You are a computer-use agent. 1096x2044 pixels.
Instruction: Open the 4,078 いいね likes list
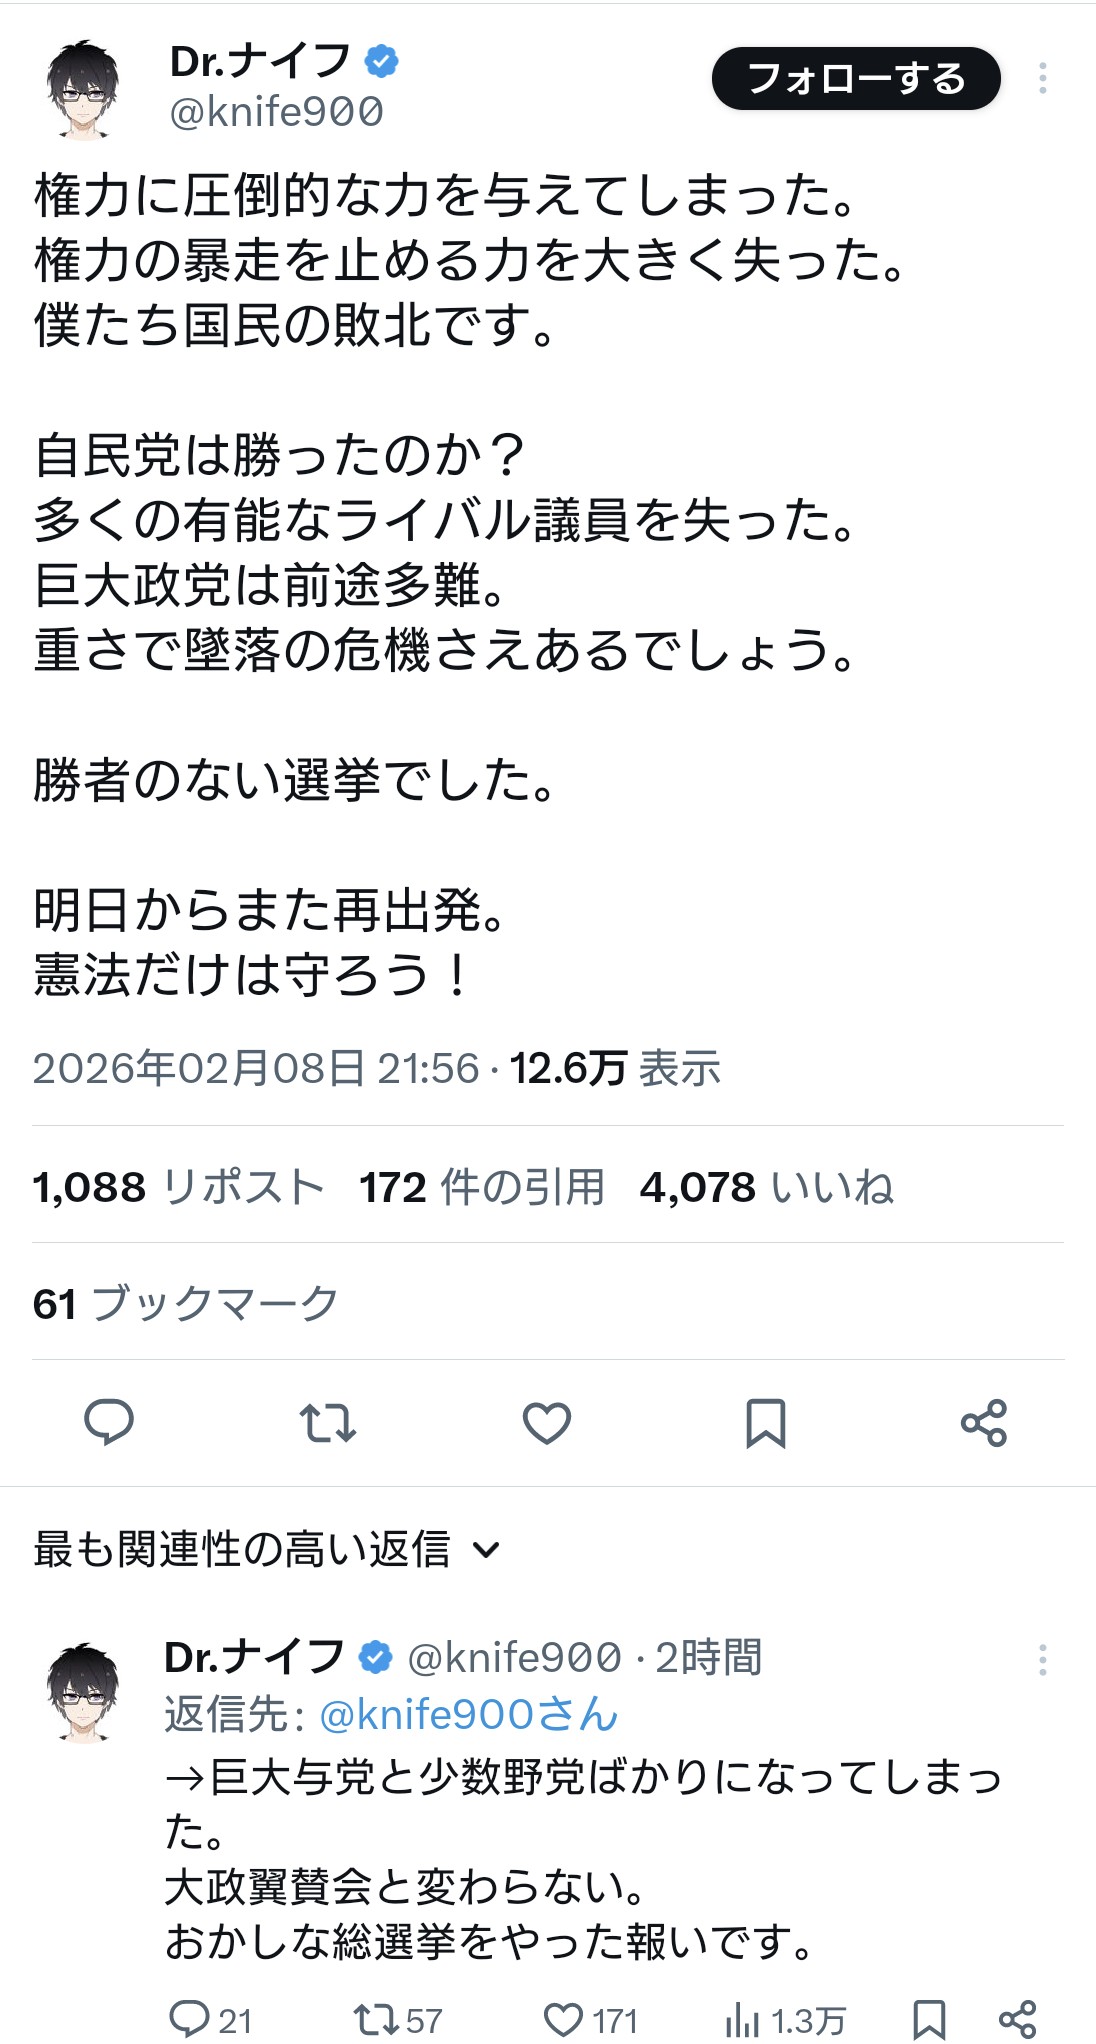(766, 1187)
